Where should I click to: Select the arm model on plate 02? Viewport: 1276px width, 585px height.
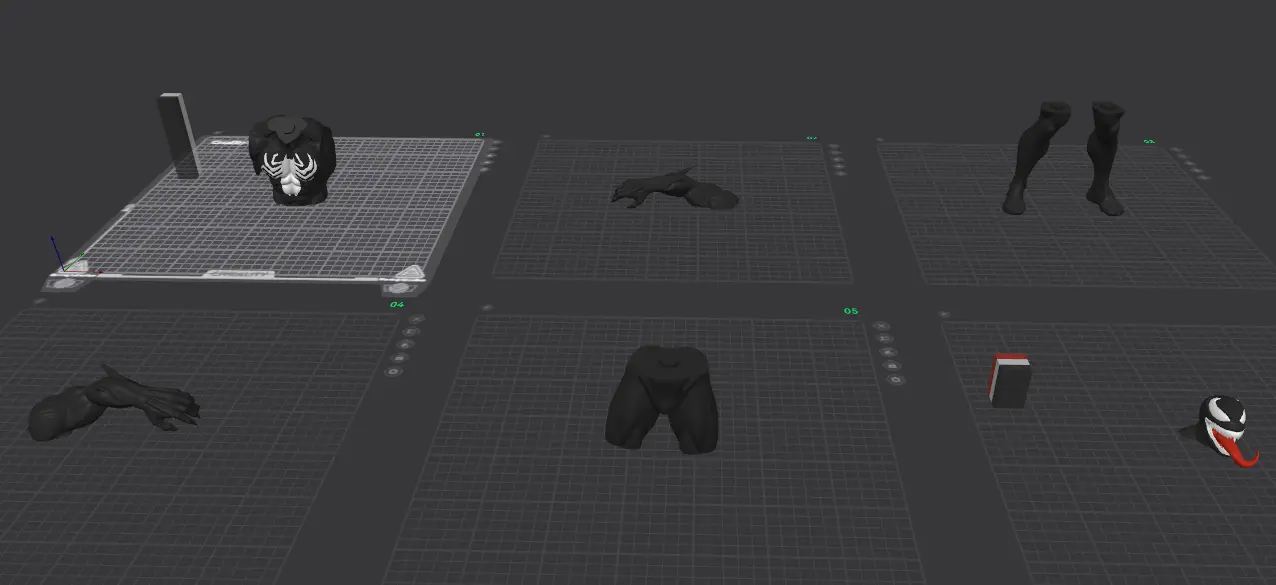click(675, 190)
